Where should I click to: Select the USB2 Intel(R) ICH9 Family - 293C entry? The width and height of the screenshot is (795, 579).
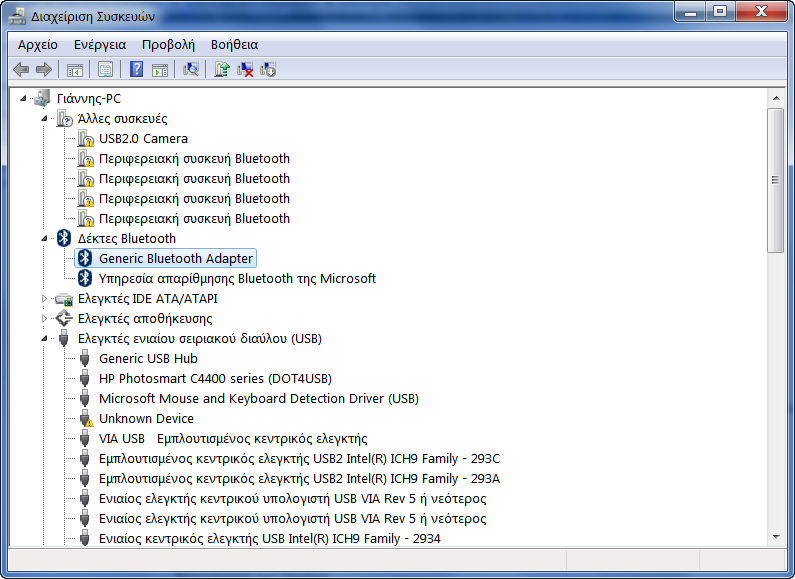(x=299, y=458)
